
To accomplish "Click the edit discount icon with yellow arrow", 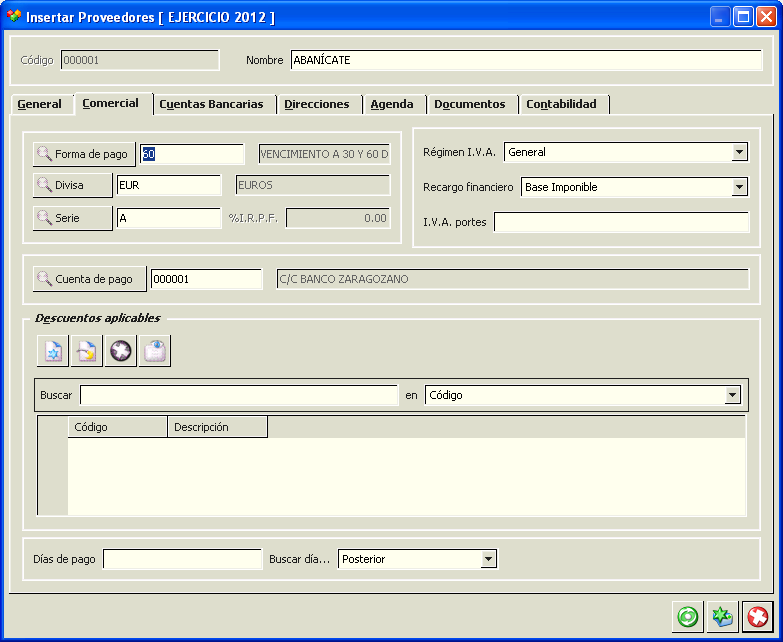I will (x=87, y=351).
